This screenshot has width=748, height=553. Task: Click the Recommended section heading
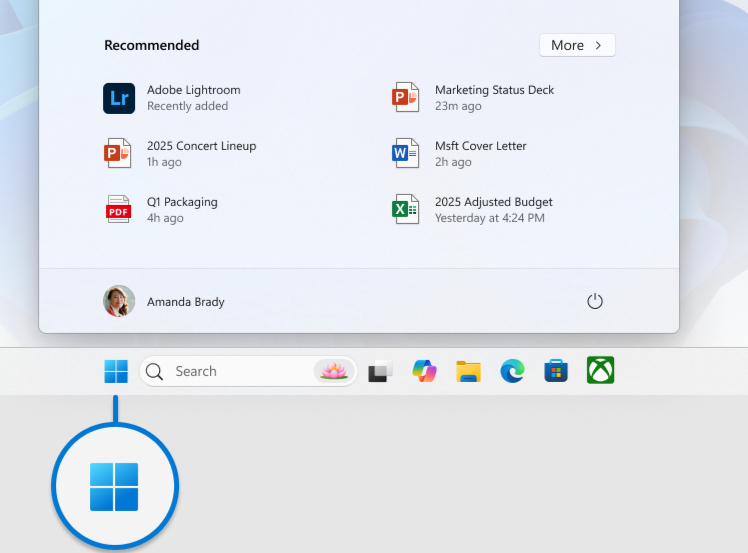(x=152, y=45)
